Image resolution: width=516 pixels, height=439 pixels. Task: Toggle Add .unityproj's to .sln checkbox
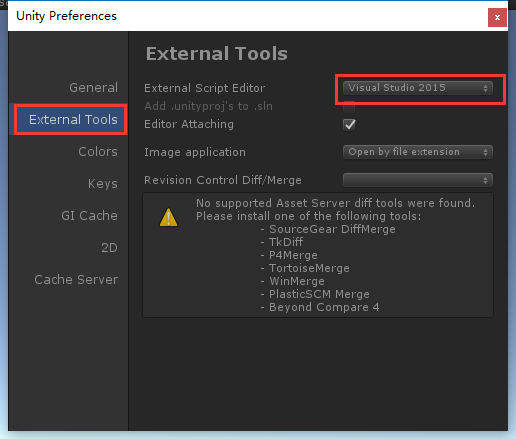[x=349, y=107]
